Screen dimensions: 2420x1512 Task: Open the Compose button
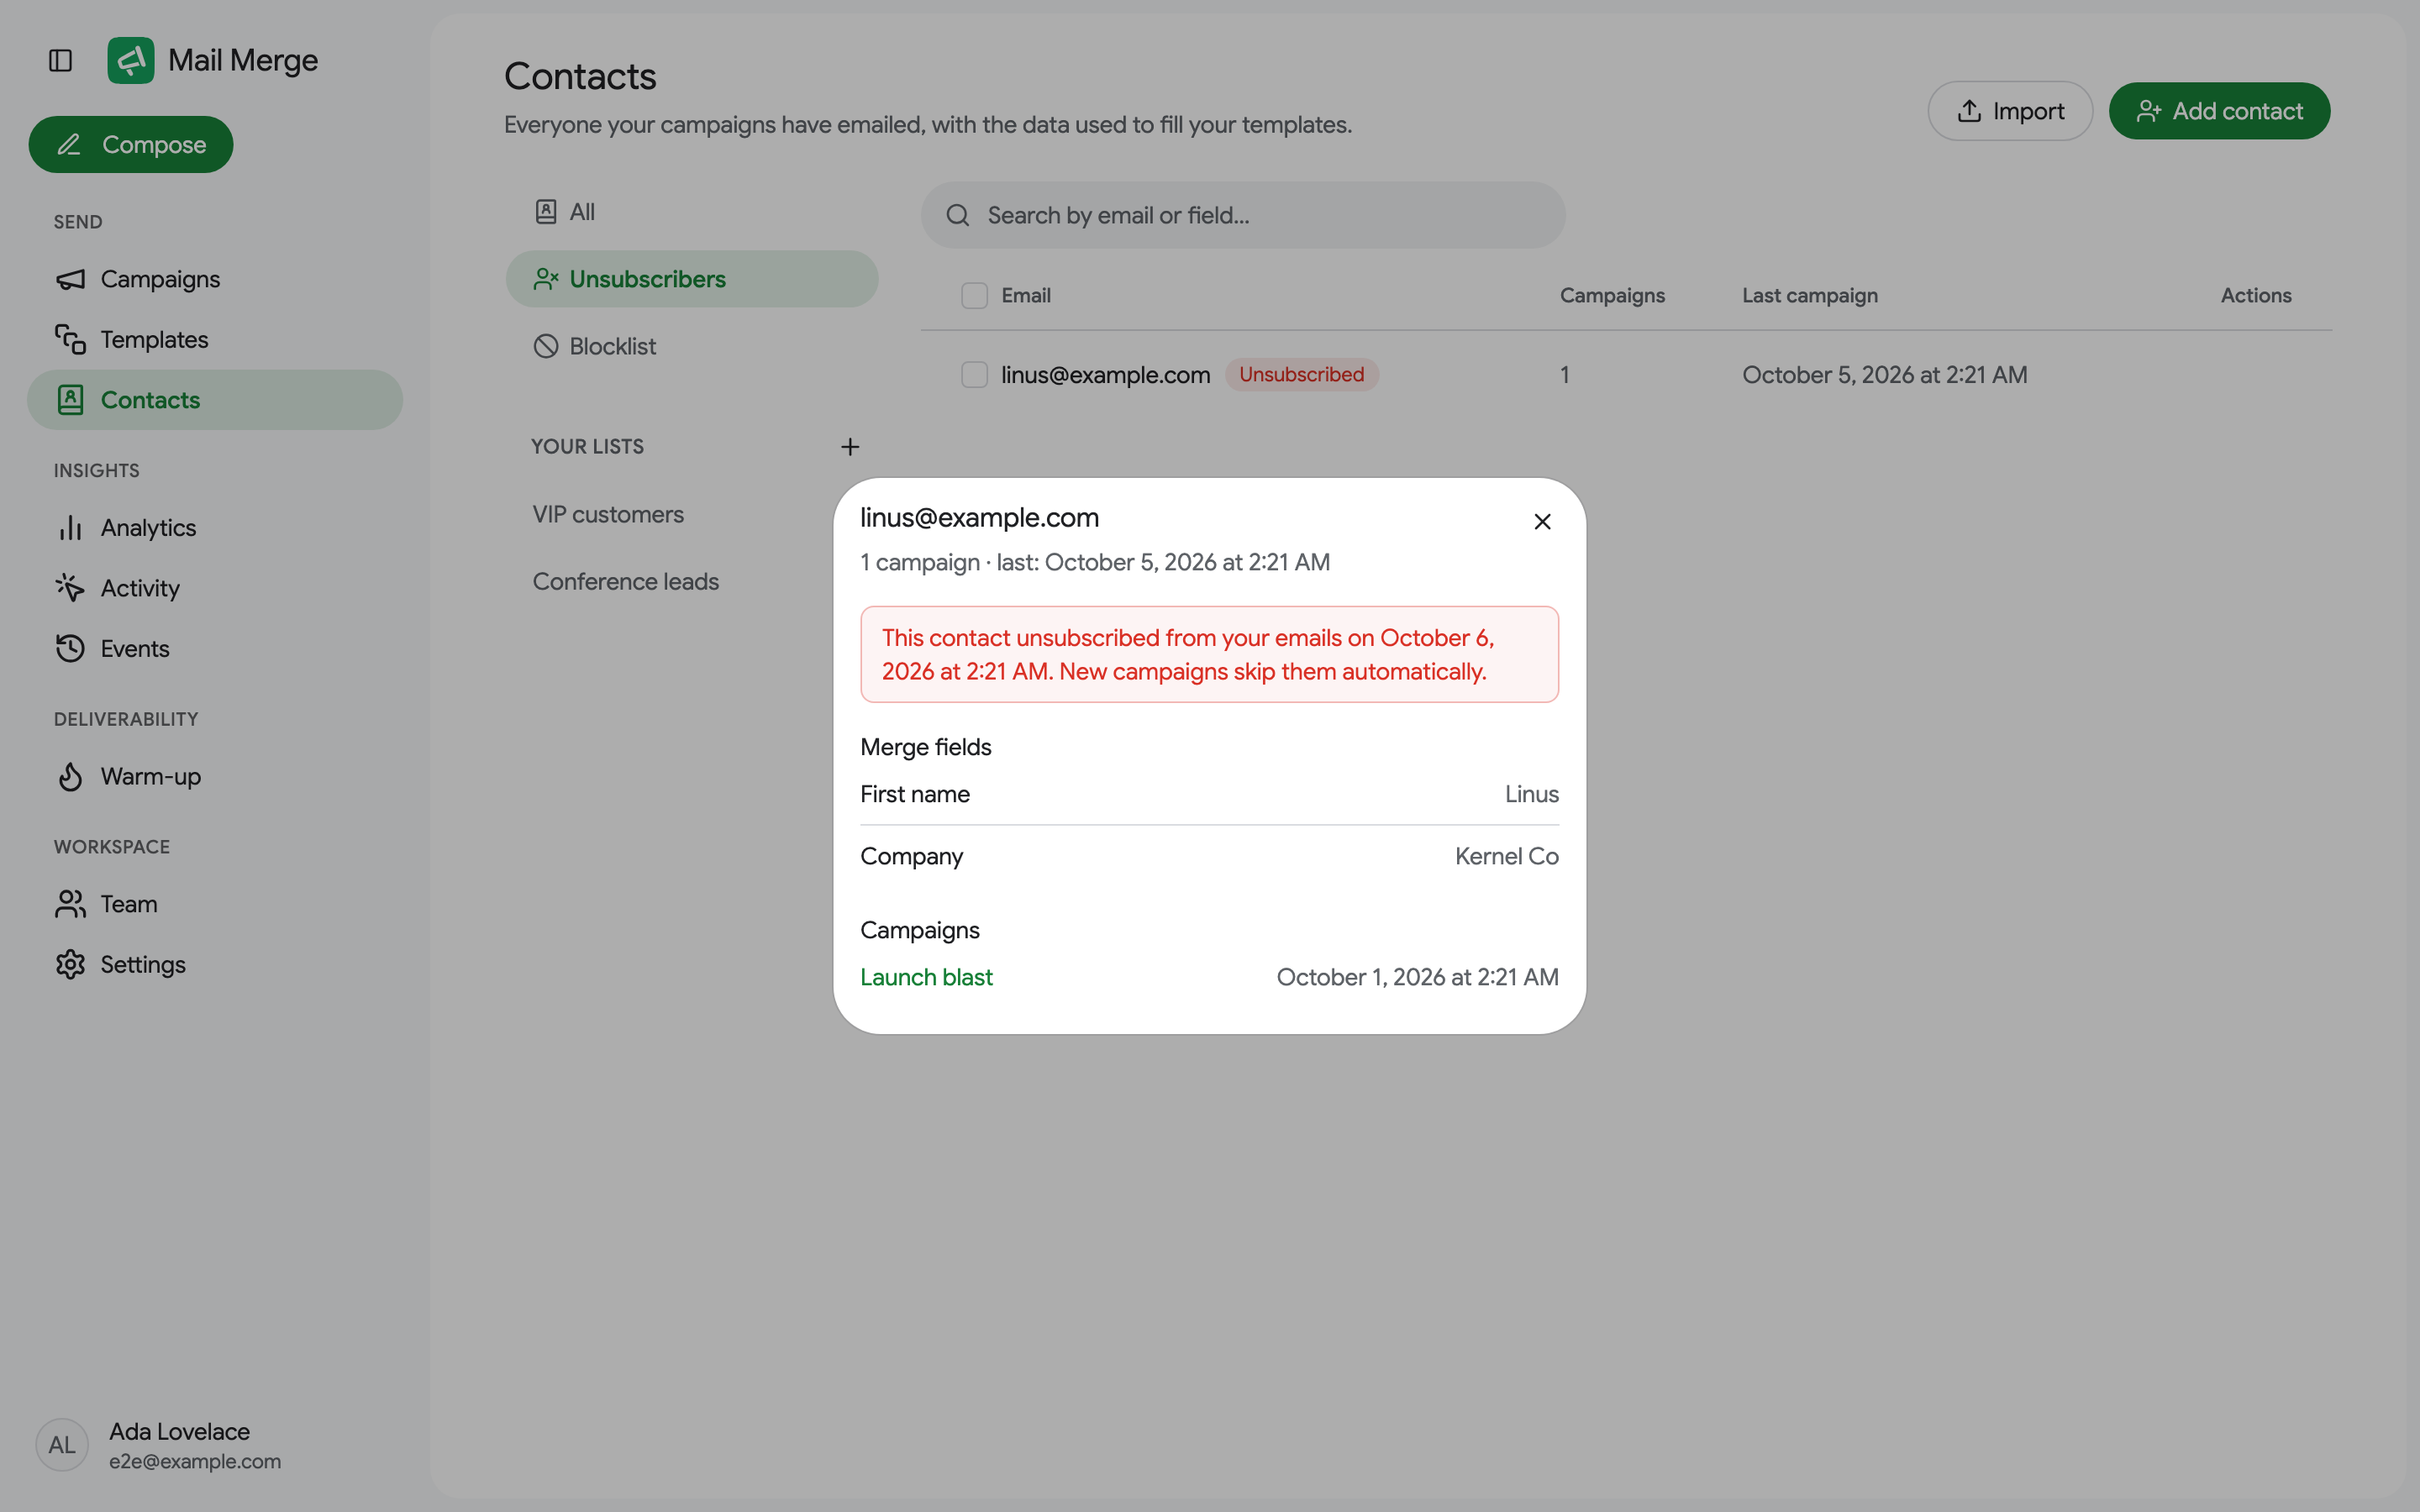coord(131,144)
